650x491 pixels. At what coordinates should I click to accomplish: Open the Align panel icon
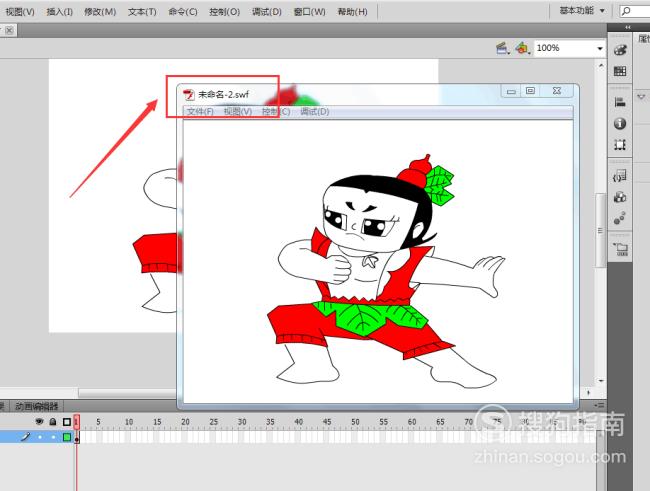pyautogui.click(x=620, y=102)
